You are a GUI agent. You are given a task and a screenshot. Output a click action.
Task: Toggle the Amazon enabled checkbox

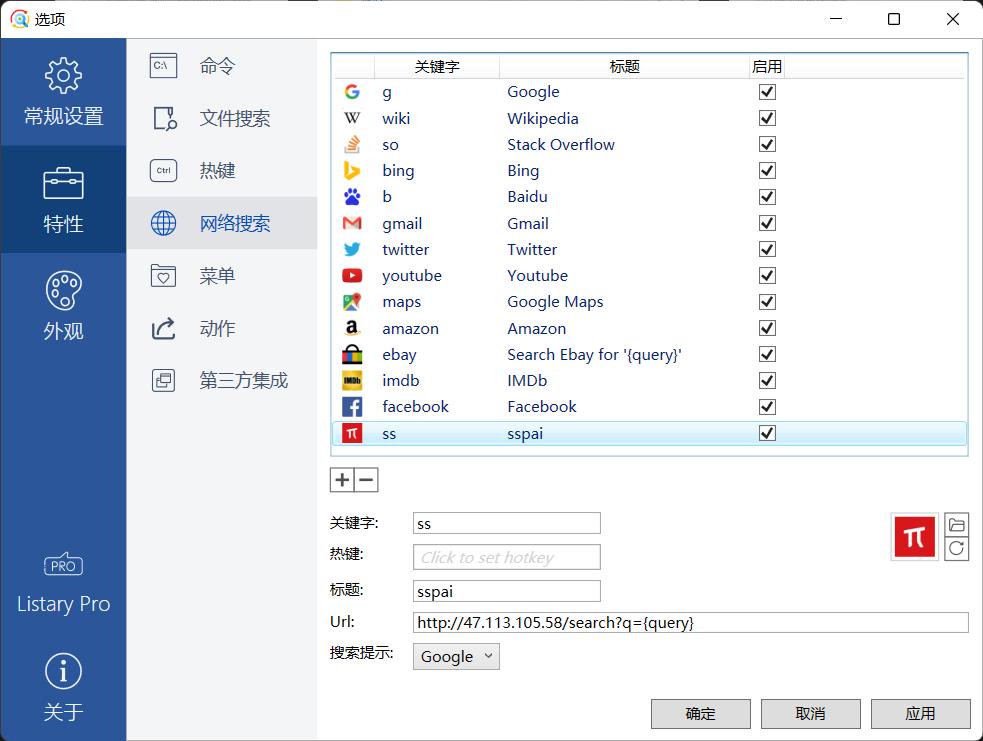767,328
